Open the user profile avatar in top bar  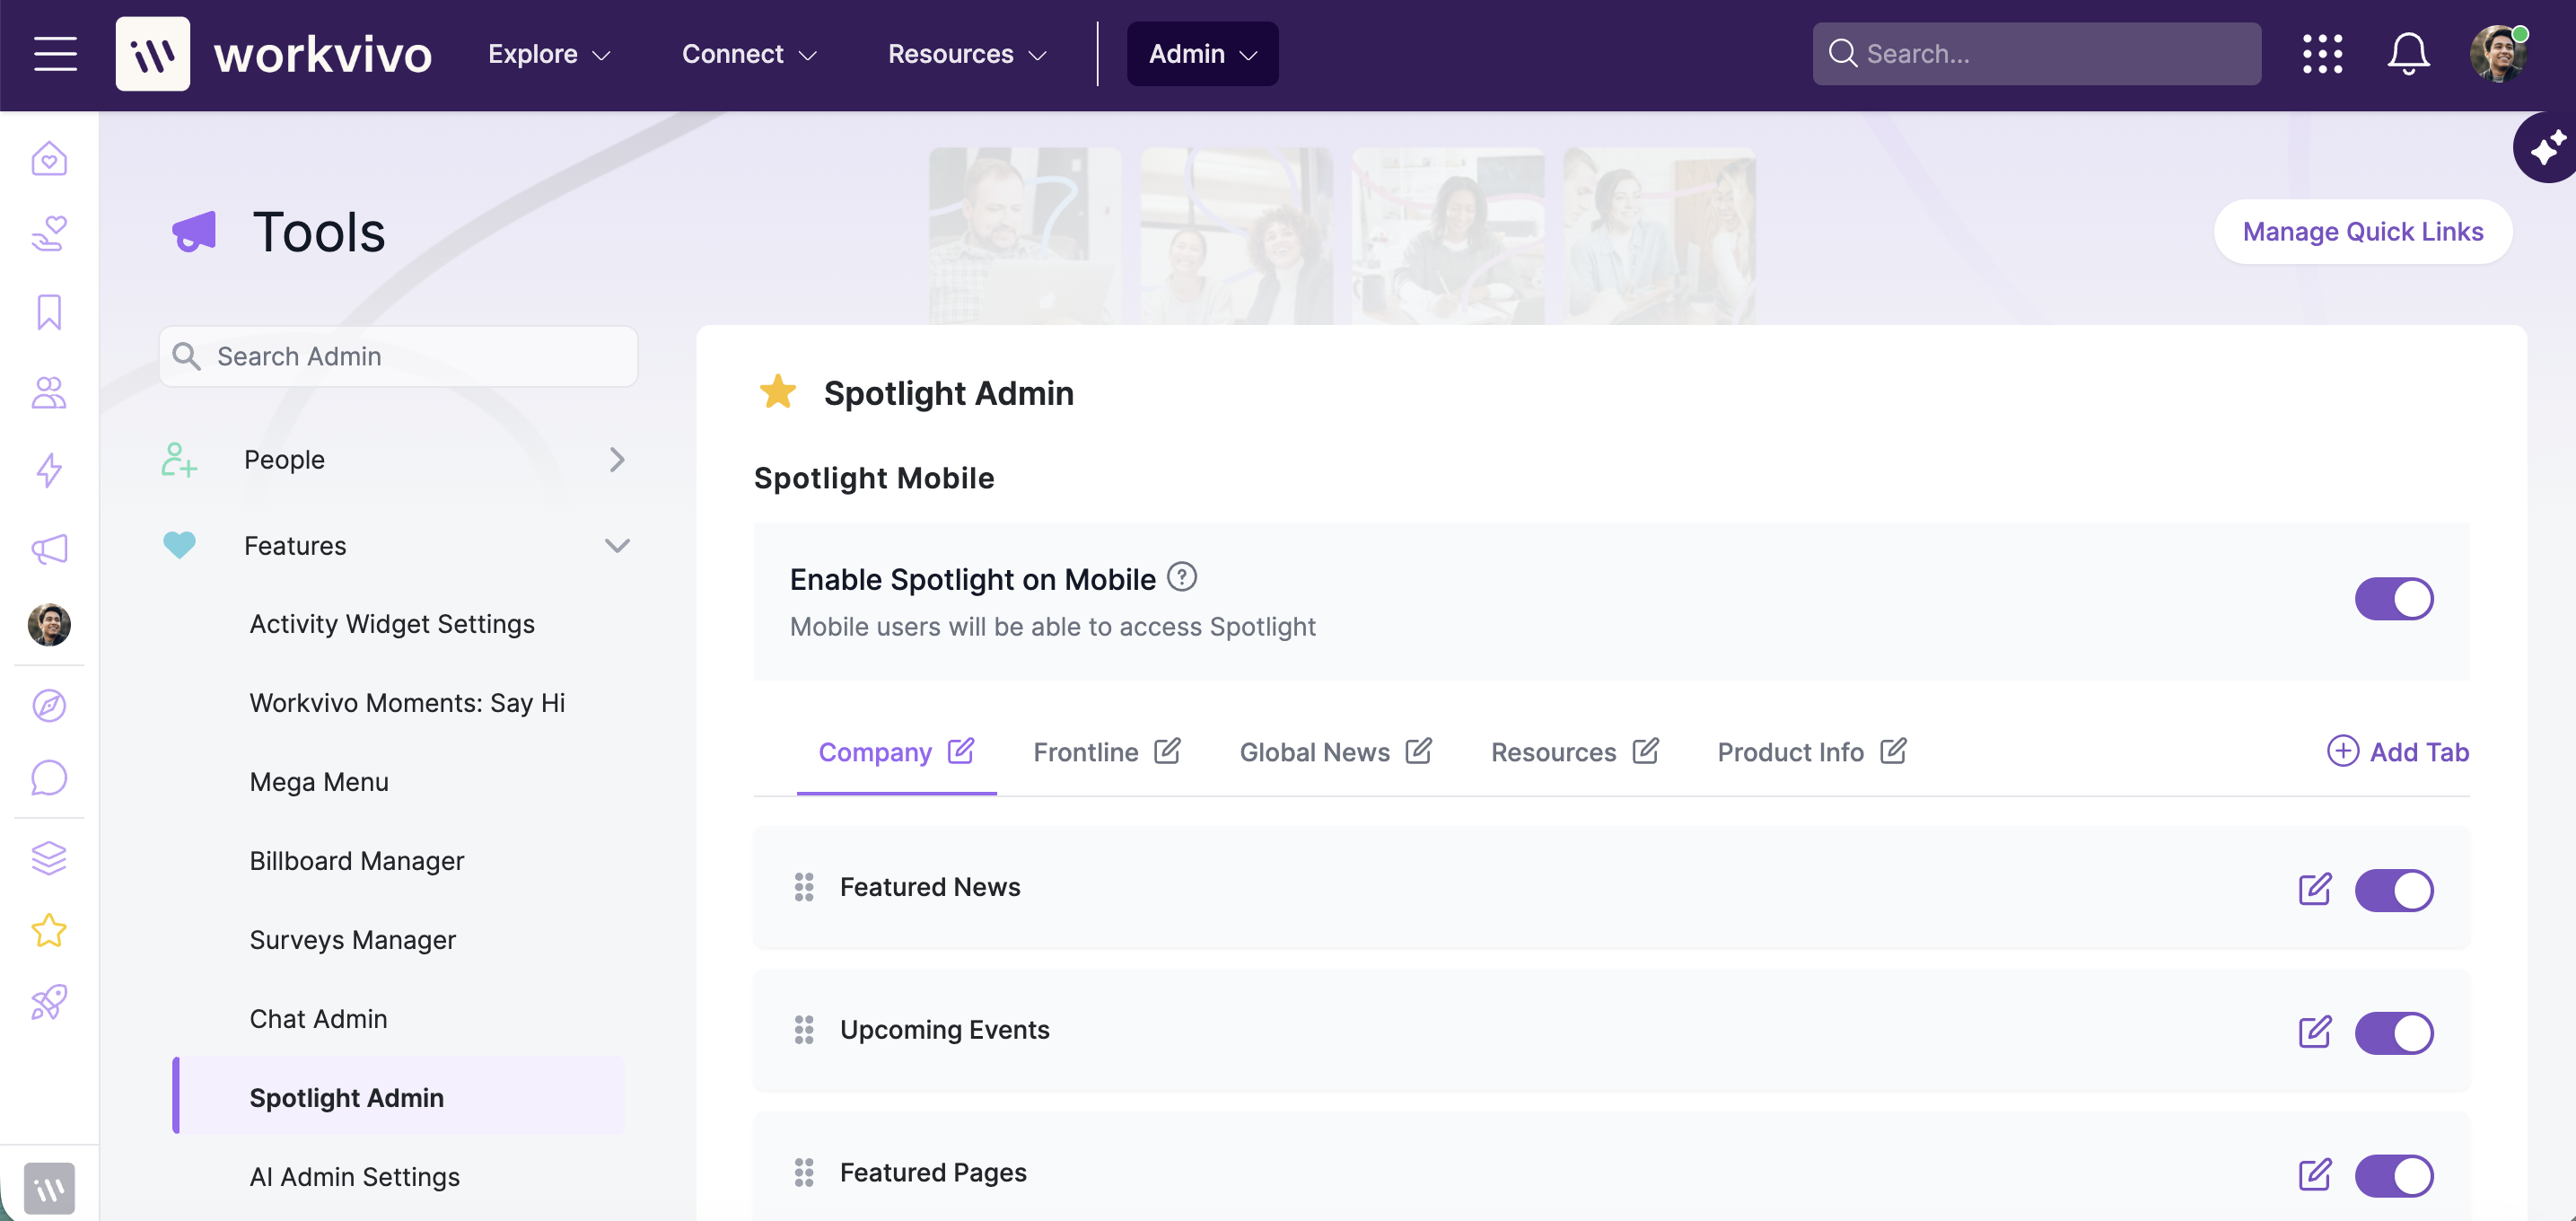tap(2498, 54)
